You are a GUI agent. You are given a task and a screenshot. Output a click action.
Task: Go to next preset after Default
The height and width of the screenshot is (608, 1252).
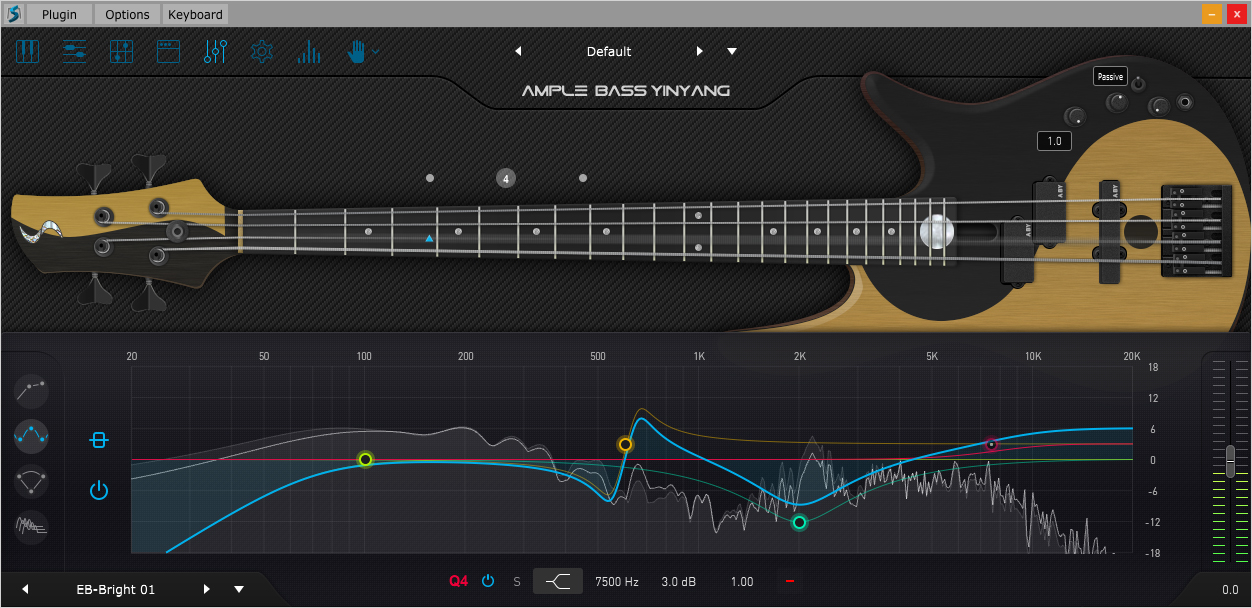coord(700,51)
